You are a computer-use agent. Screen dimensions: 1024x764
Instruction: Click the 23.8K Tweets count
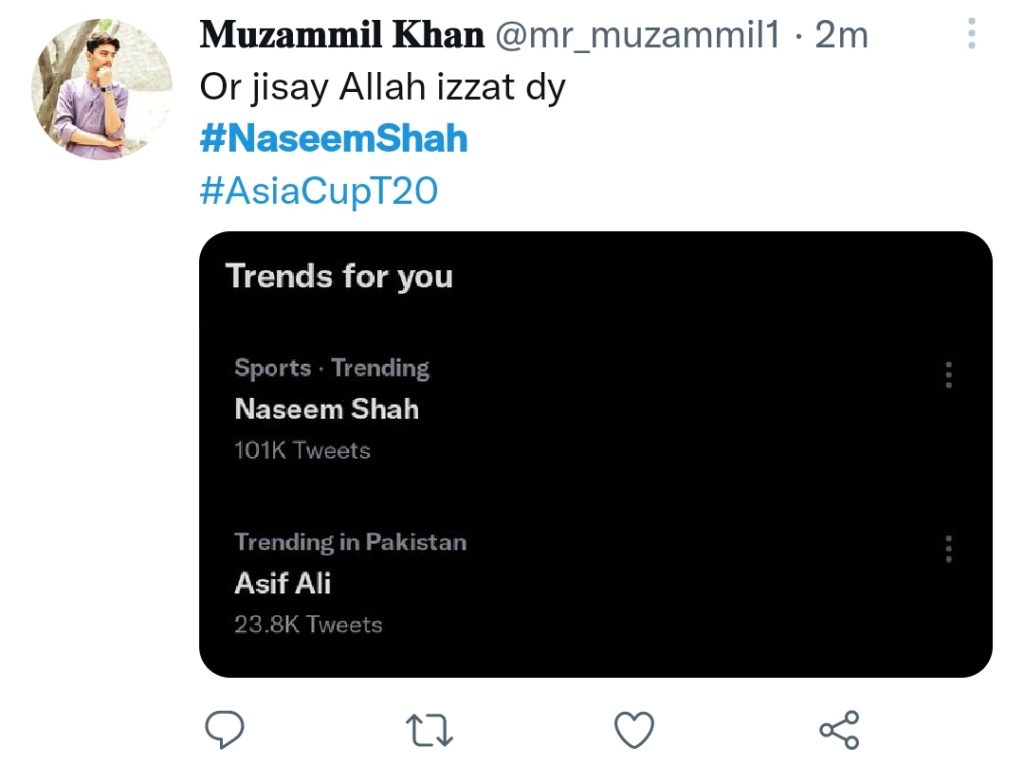(308, 625)
